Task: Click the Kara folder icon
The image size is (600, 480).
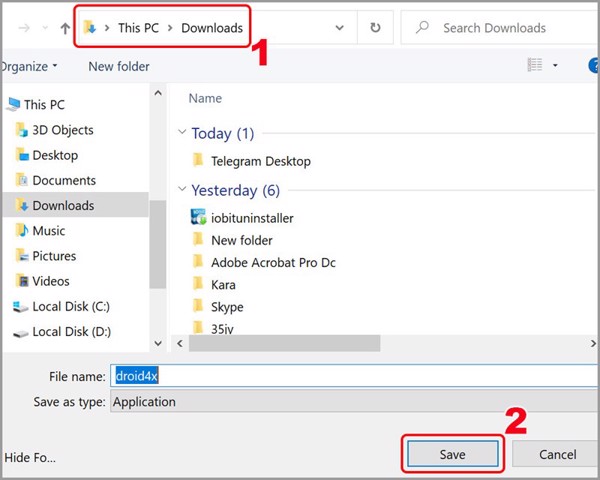Action: 198,283
